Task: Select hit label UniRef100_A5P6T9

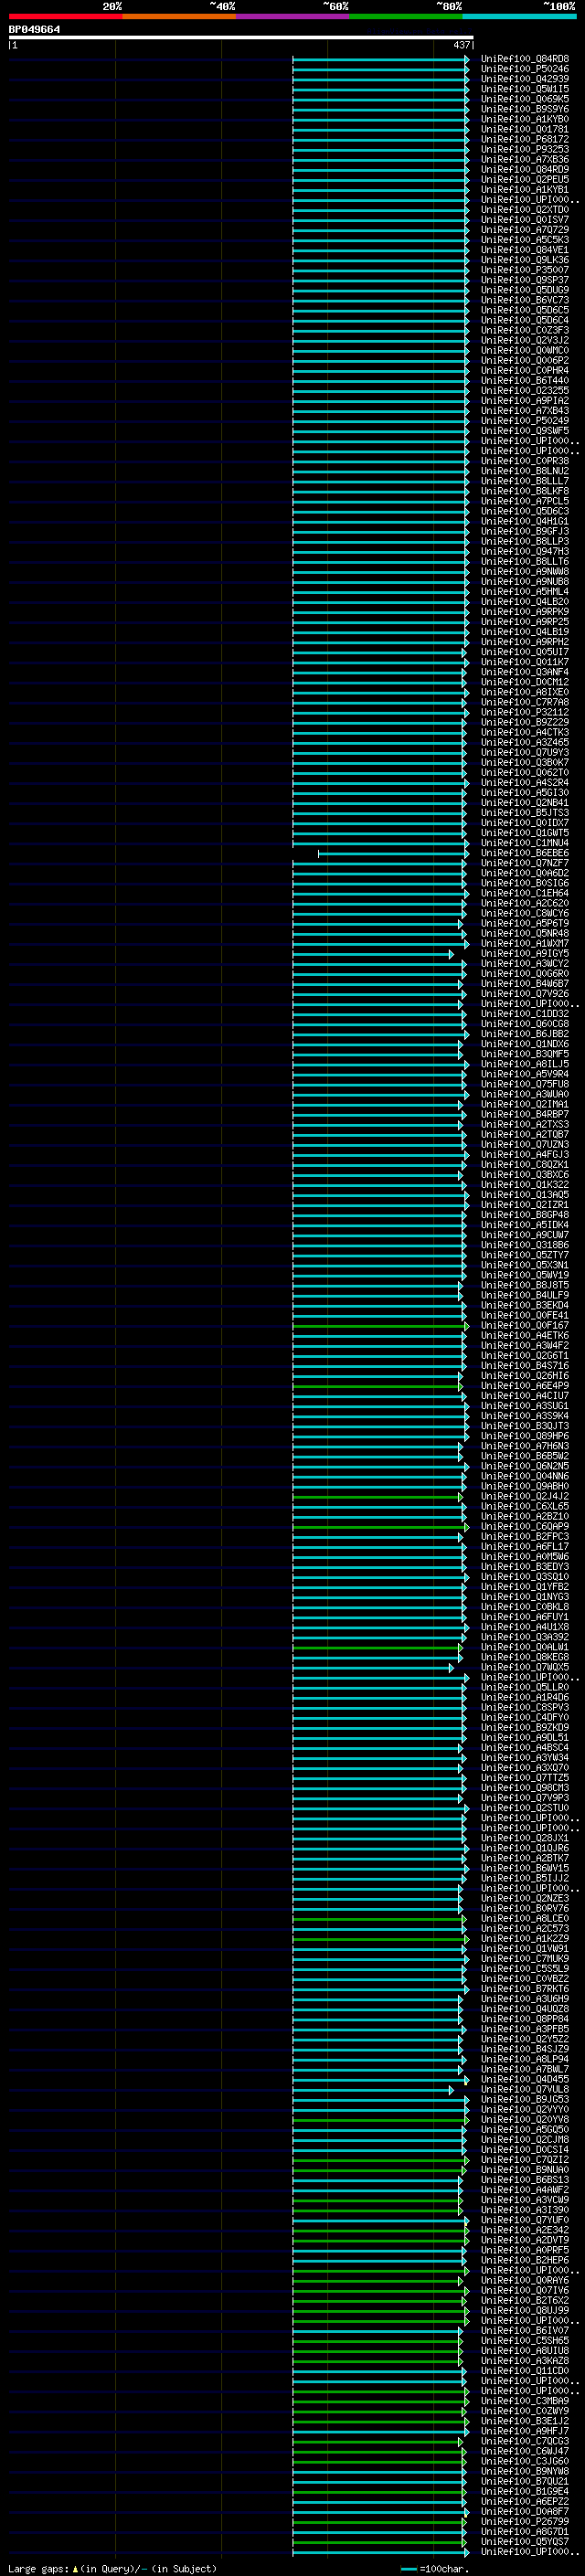Action: pos(525,924)
